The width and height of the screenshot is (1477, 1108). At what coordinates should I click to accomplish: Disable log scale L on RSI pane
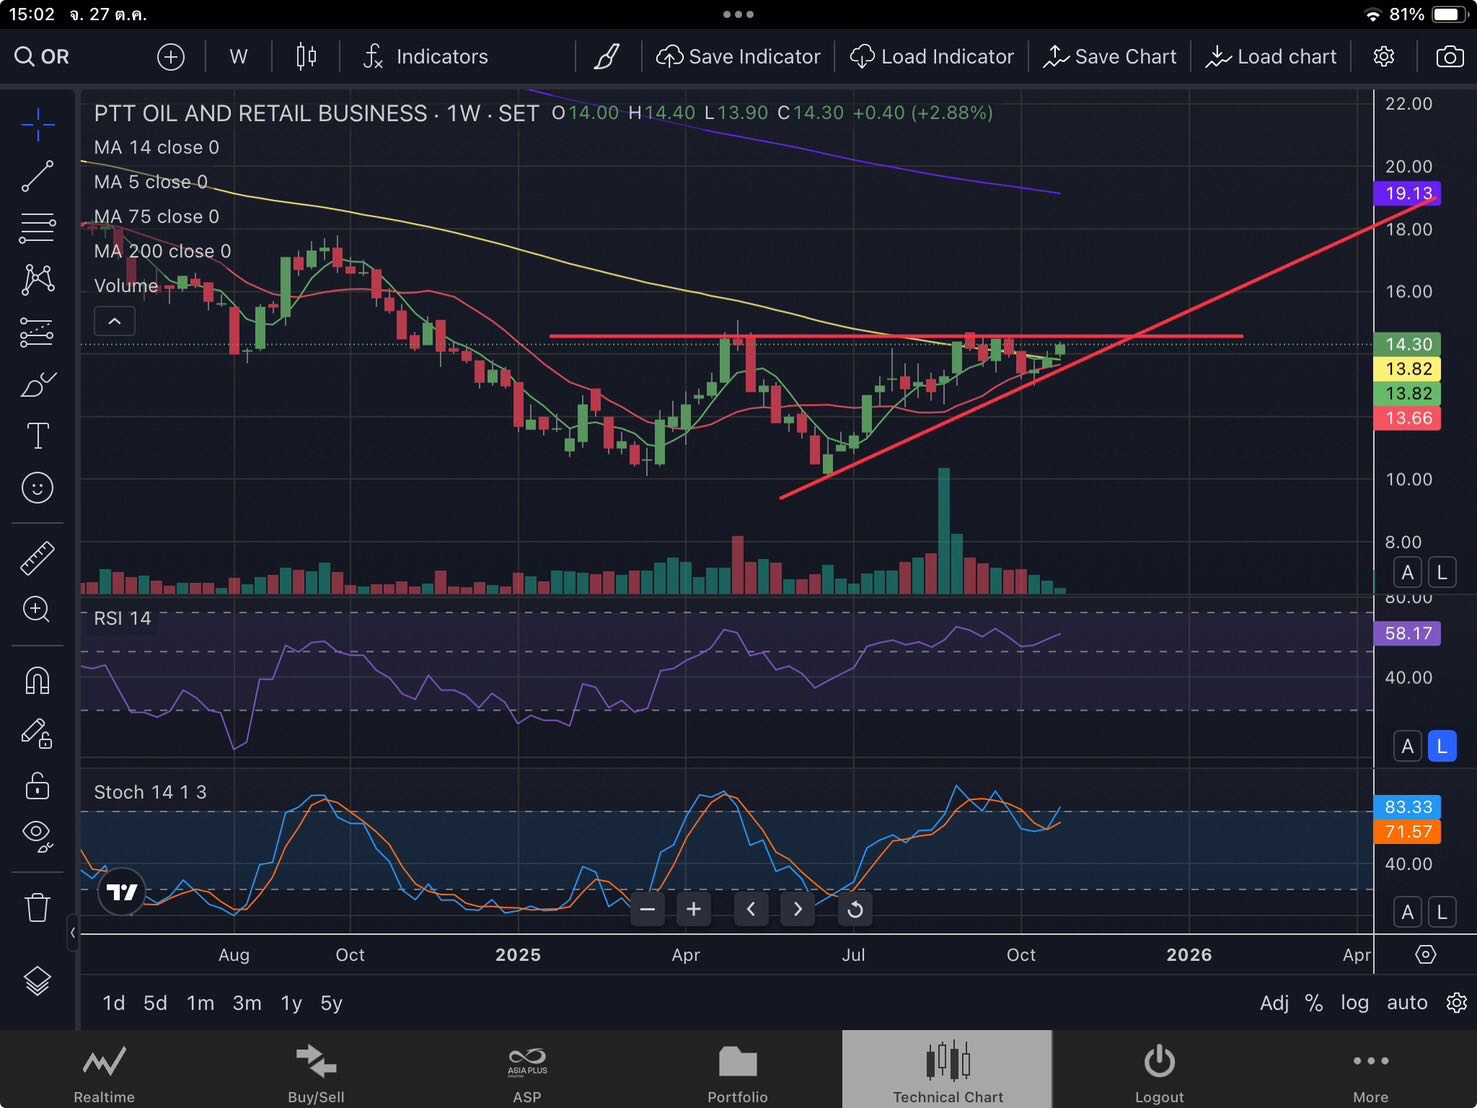(1441, 746)
